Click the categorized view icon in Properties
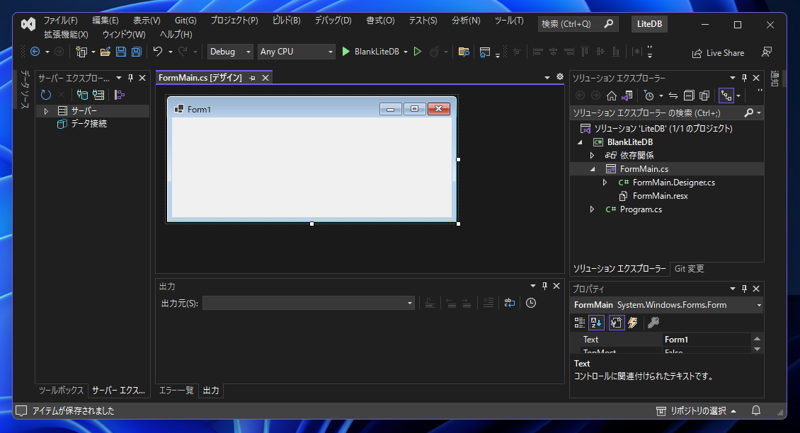This screenshot has width=800, height=433. pyautogui.click(x=580, y=322)
